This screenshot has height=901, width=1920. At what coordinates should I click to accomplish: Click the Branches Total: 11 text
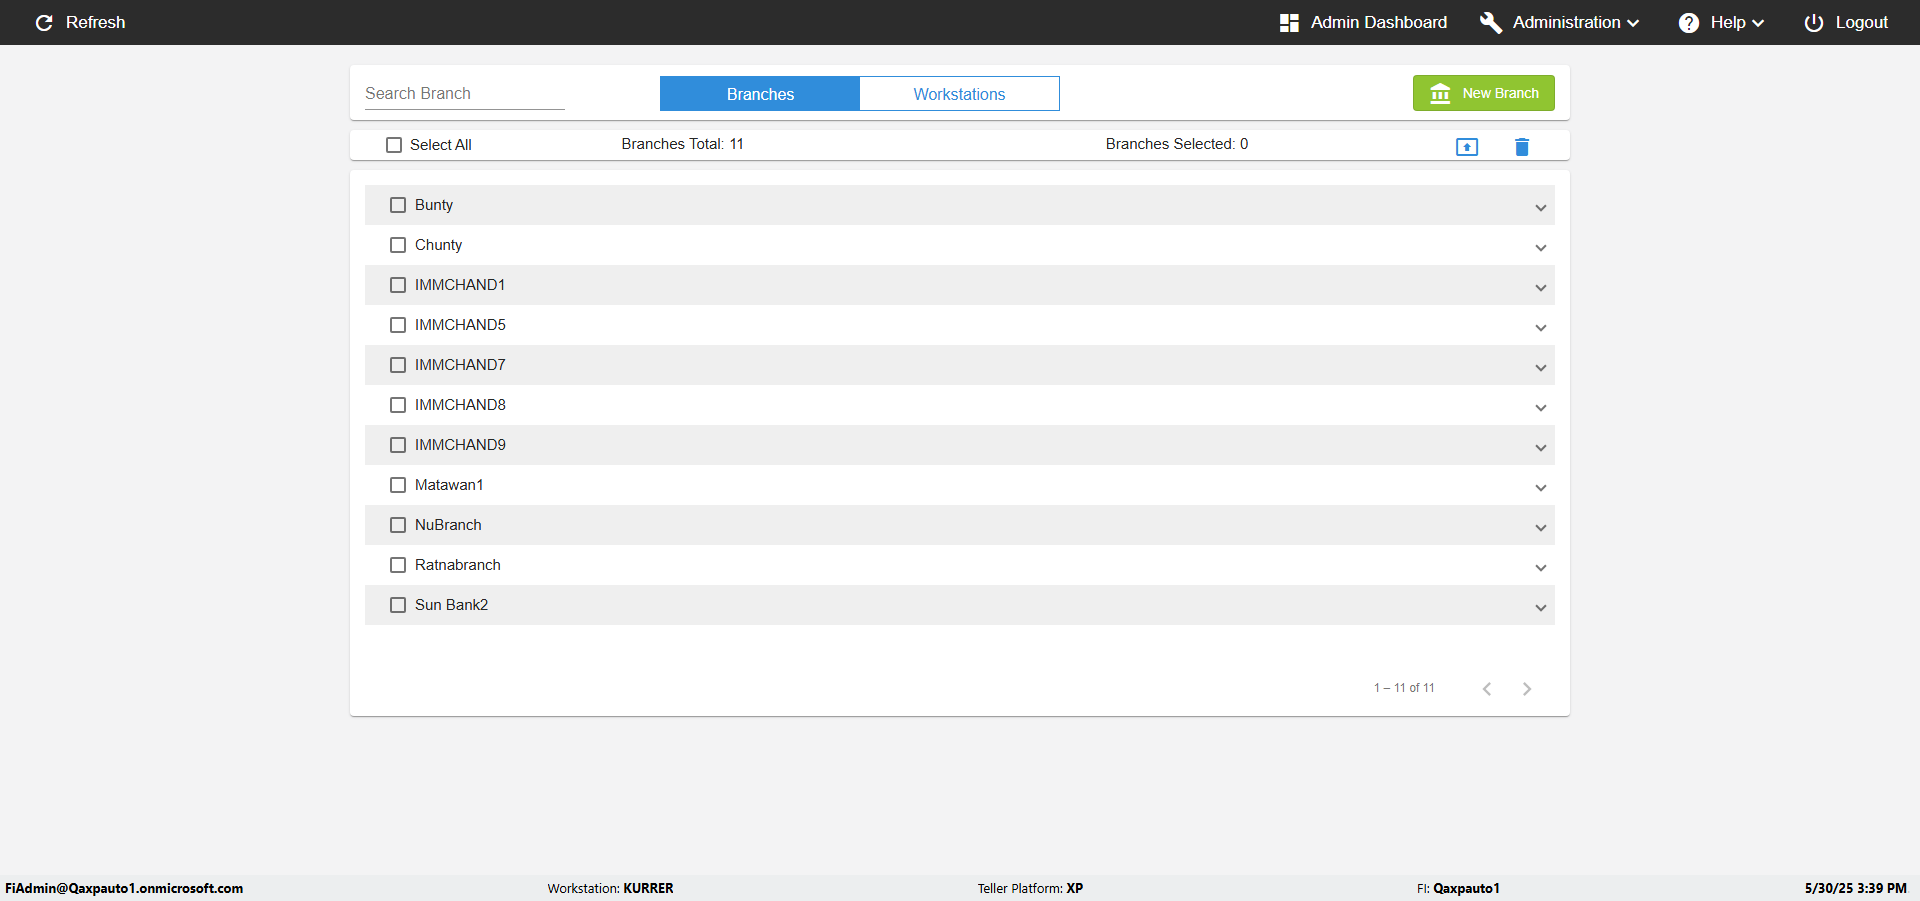click(682, 144)
